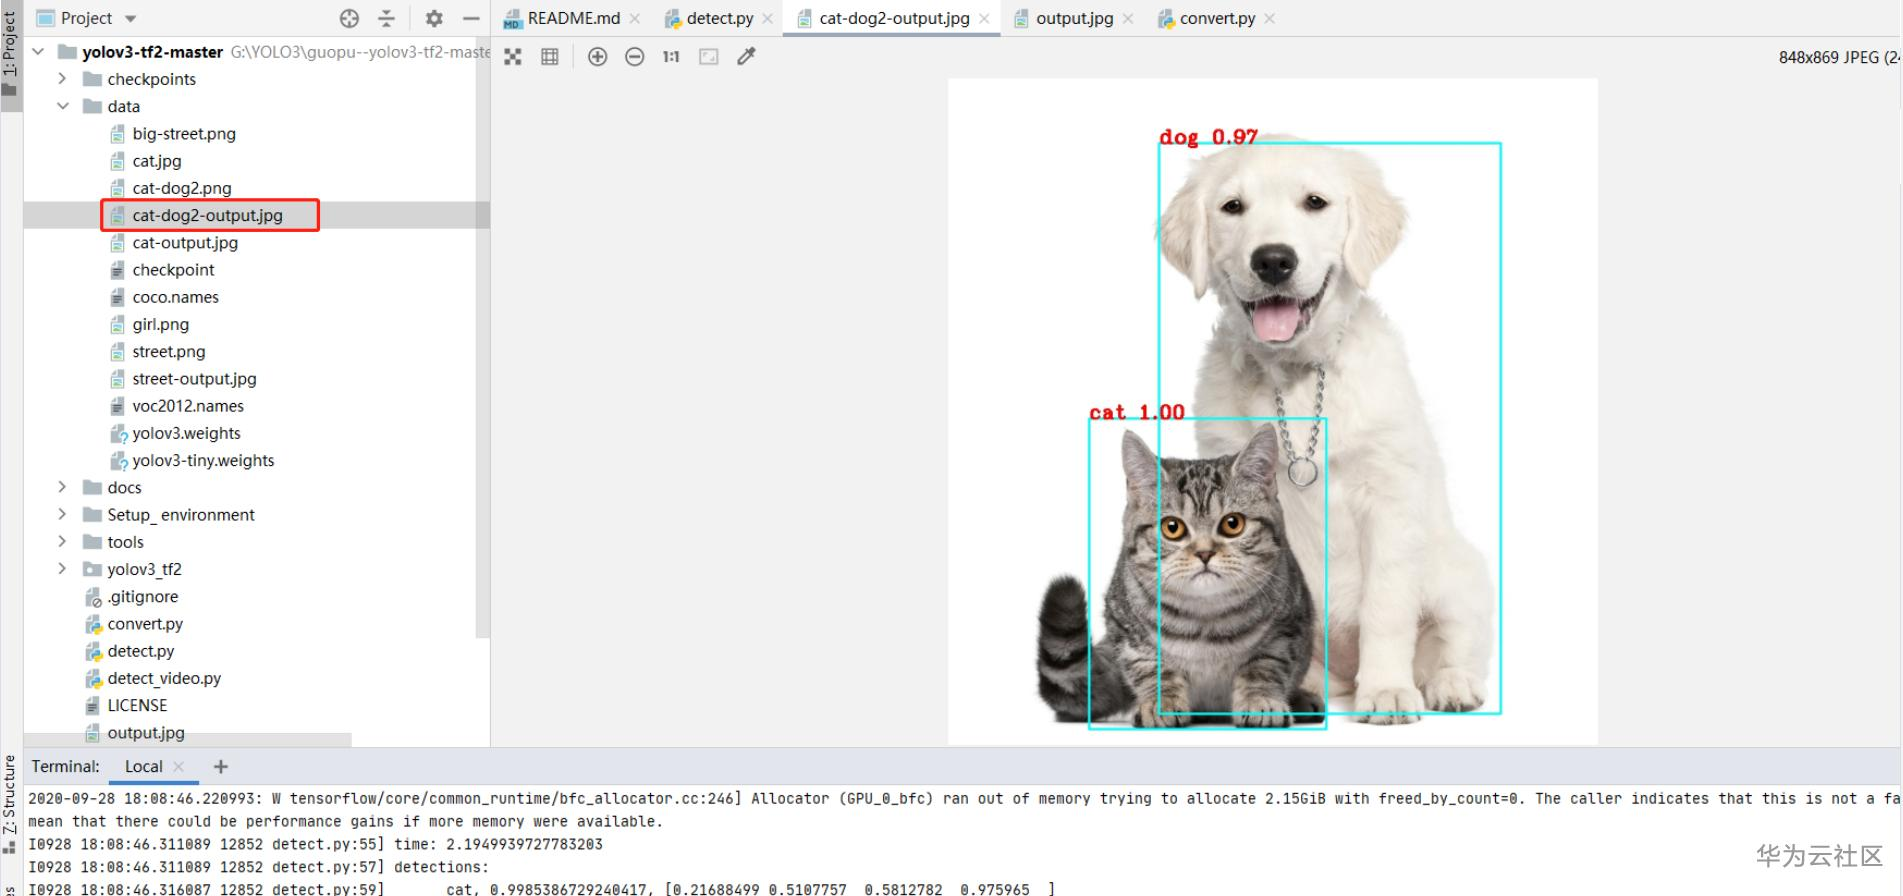
Task: Close the cat-dog2-output.jpg tab
Action: coord(984,18)
